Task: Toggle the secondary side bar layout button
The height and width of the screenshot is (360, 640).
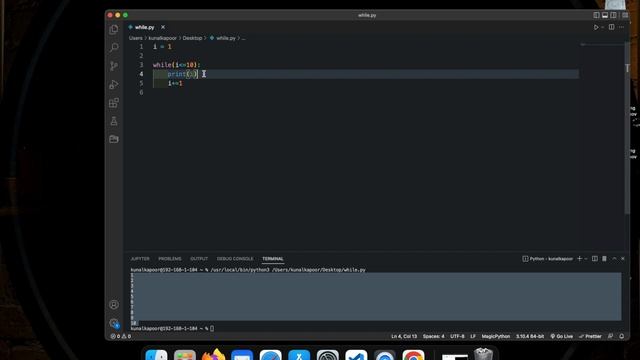Action: pos(613,15)
